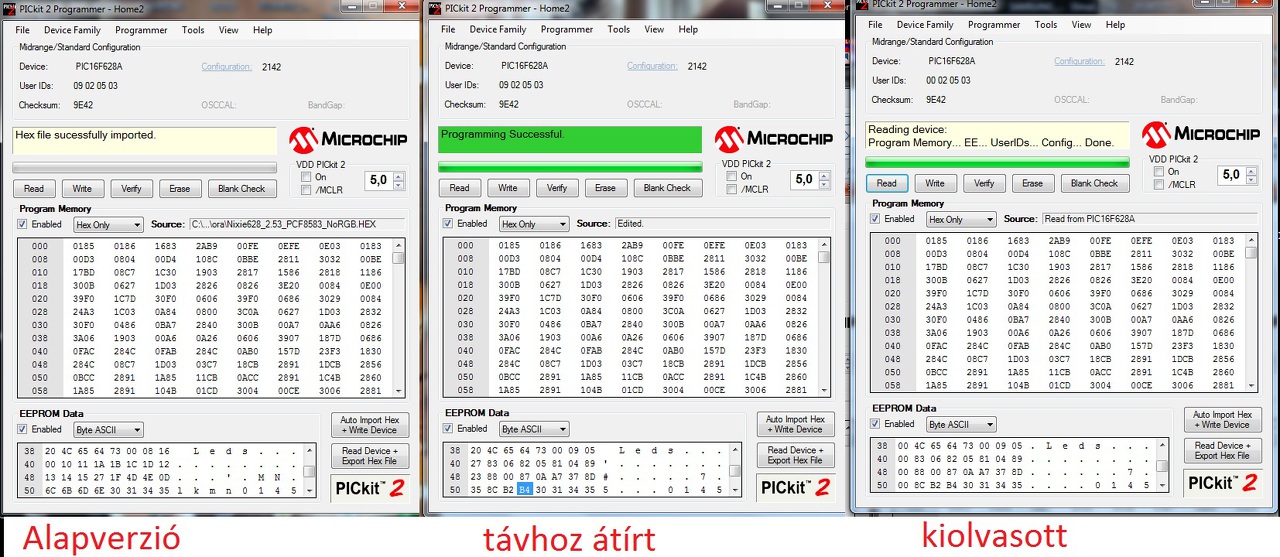Image resolution: width=1280 pixels, height=557 pixels.
Task: Toggle VDD On checkbox in Reading device window
Action: [1159, 171]
